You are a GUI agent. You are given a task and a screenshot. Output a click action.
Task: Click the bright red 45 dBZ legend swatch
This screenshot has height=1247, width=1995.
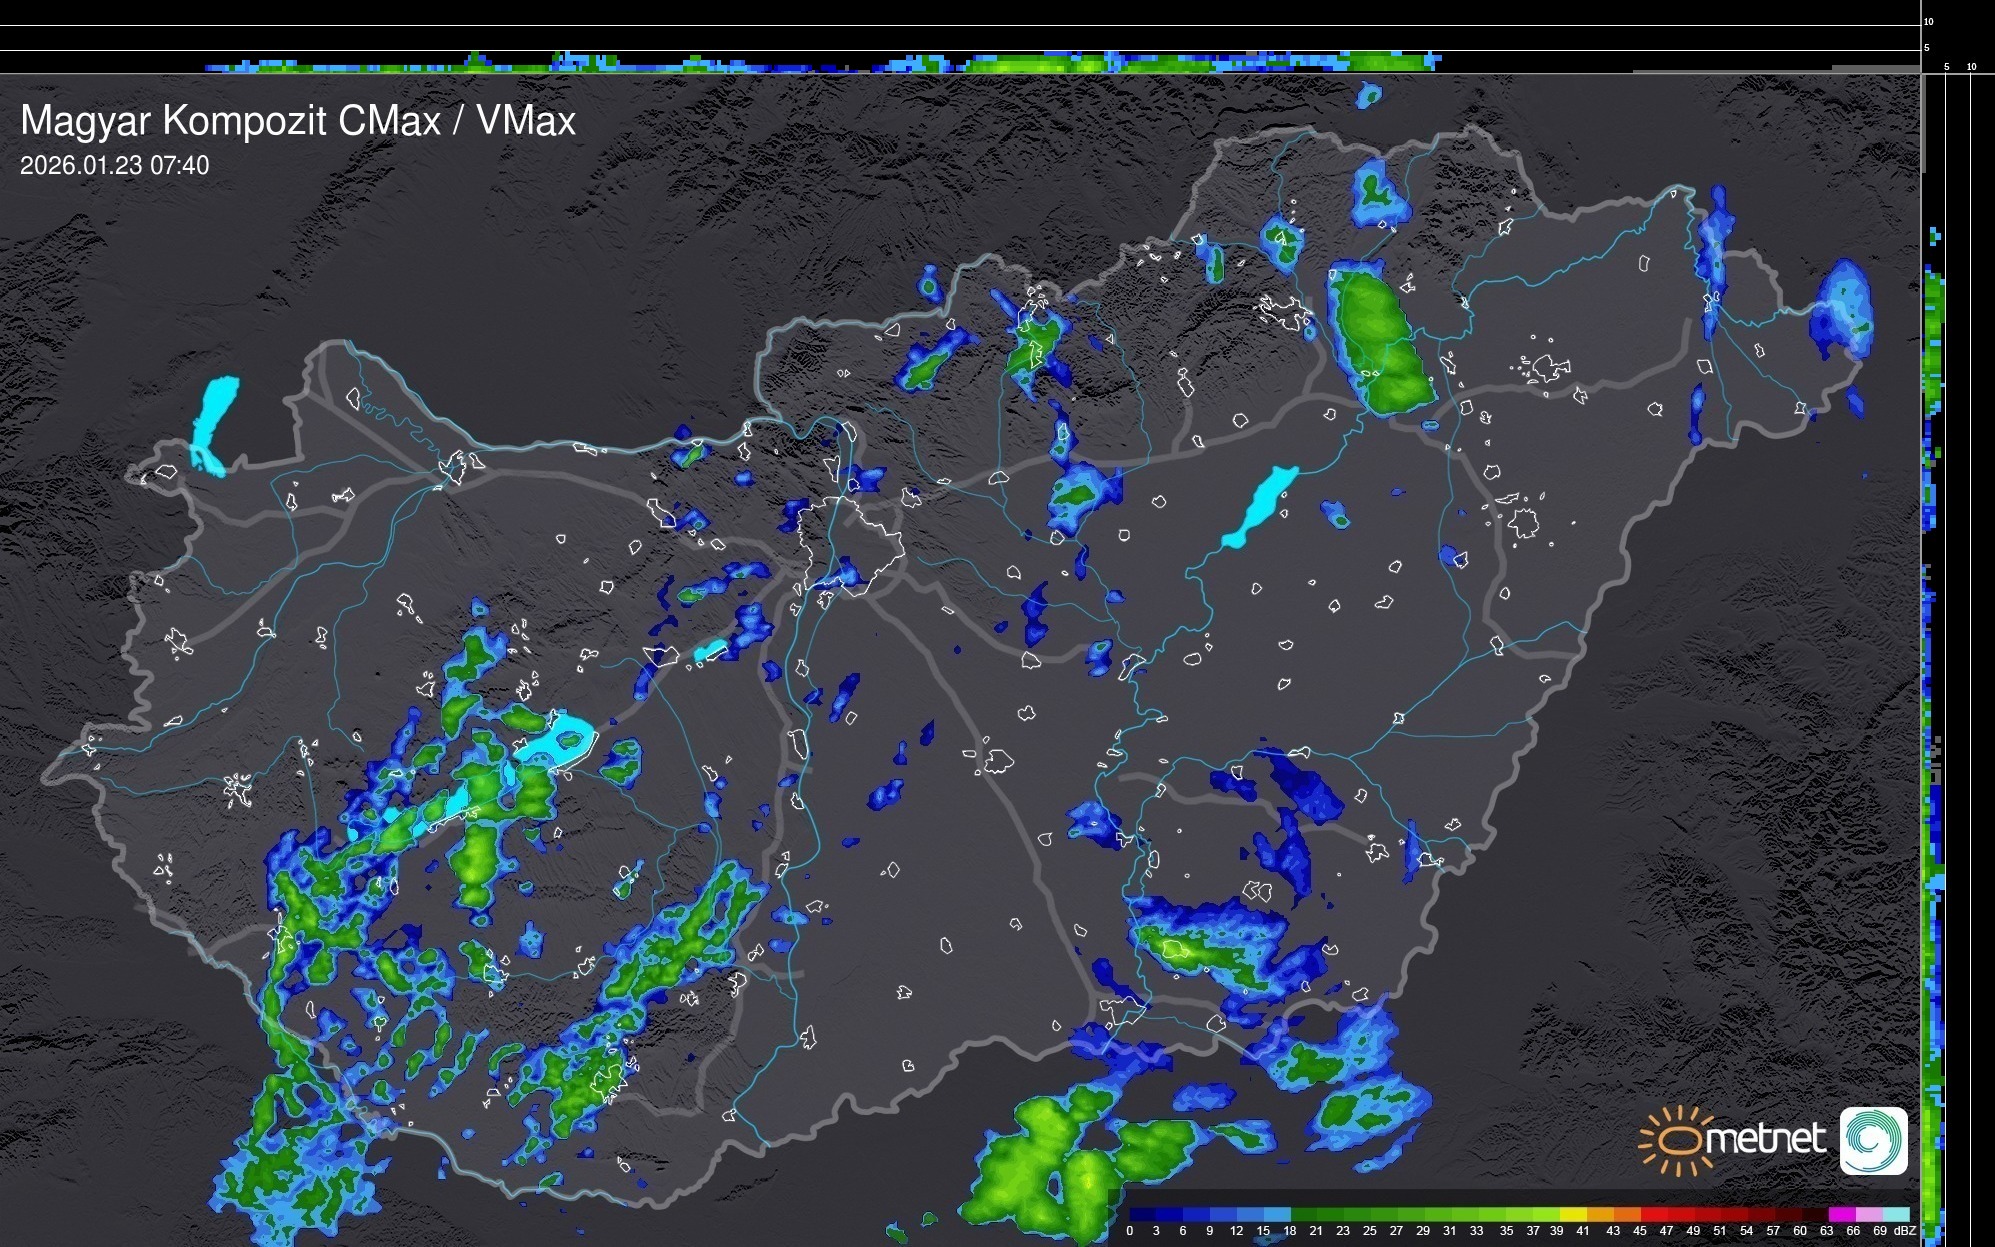(1654, 1214)
